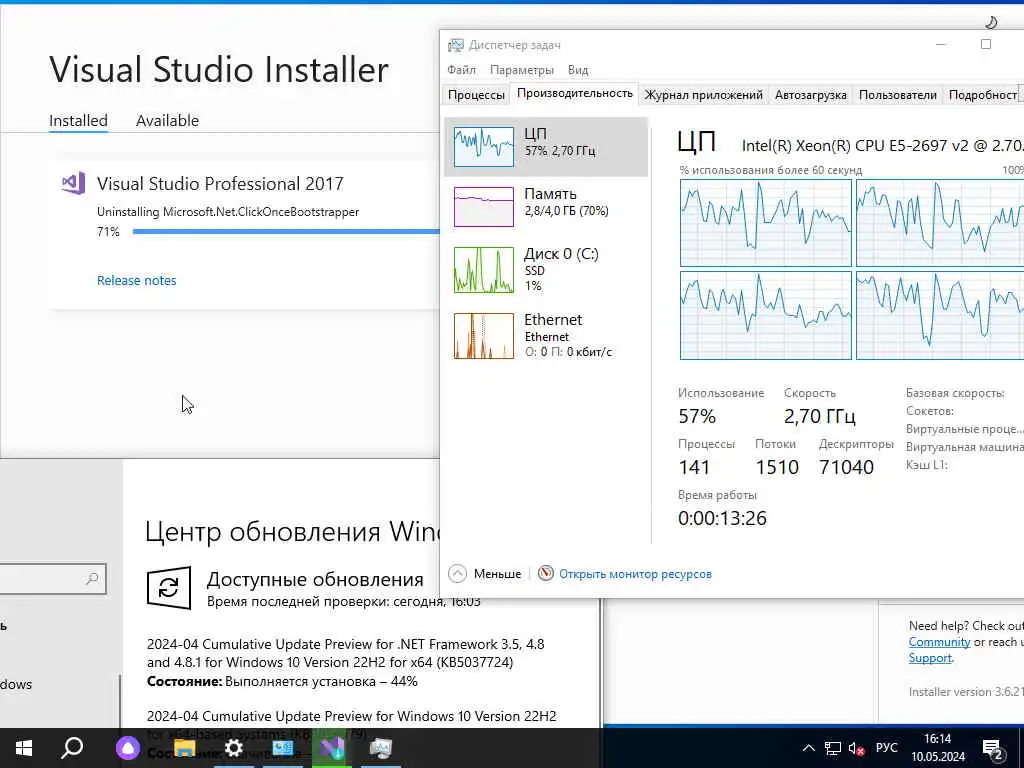Screen dimensions: 1024x768
Task: Select the Память memory graph thumbnail
Action: pyautogui.click(x=483, y=206)
